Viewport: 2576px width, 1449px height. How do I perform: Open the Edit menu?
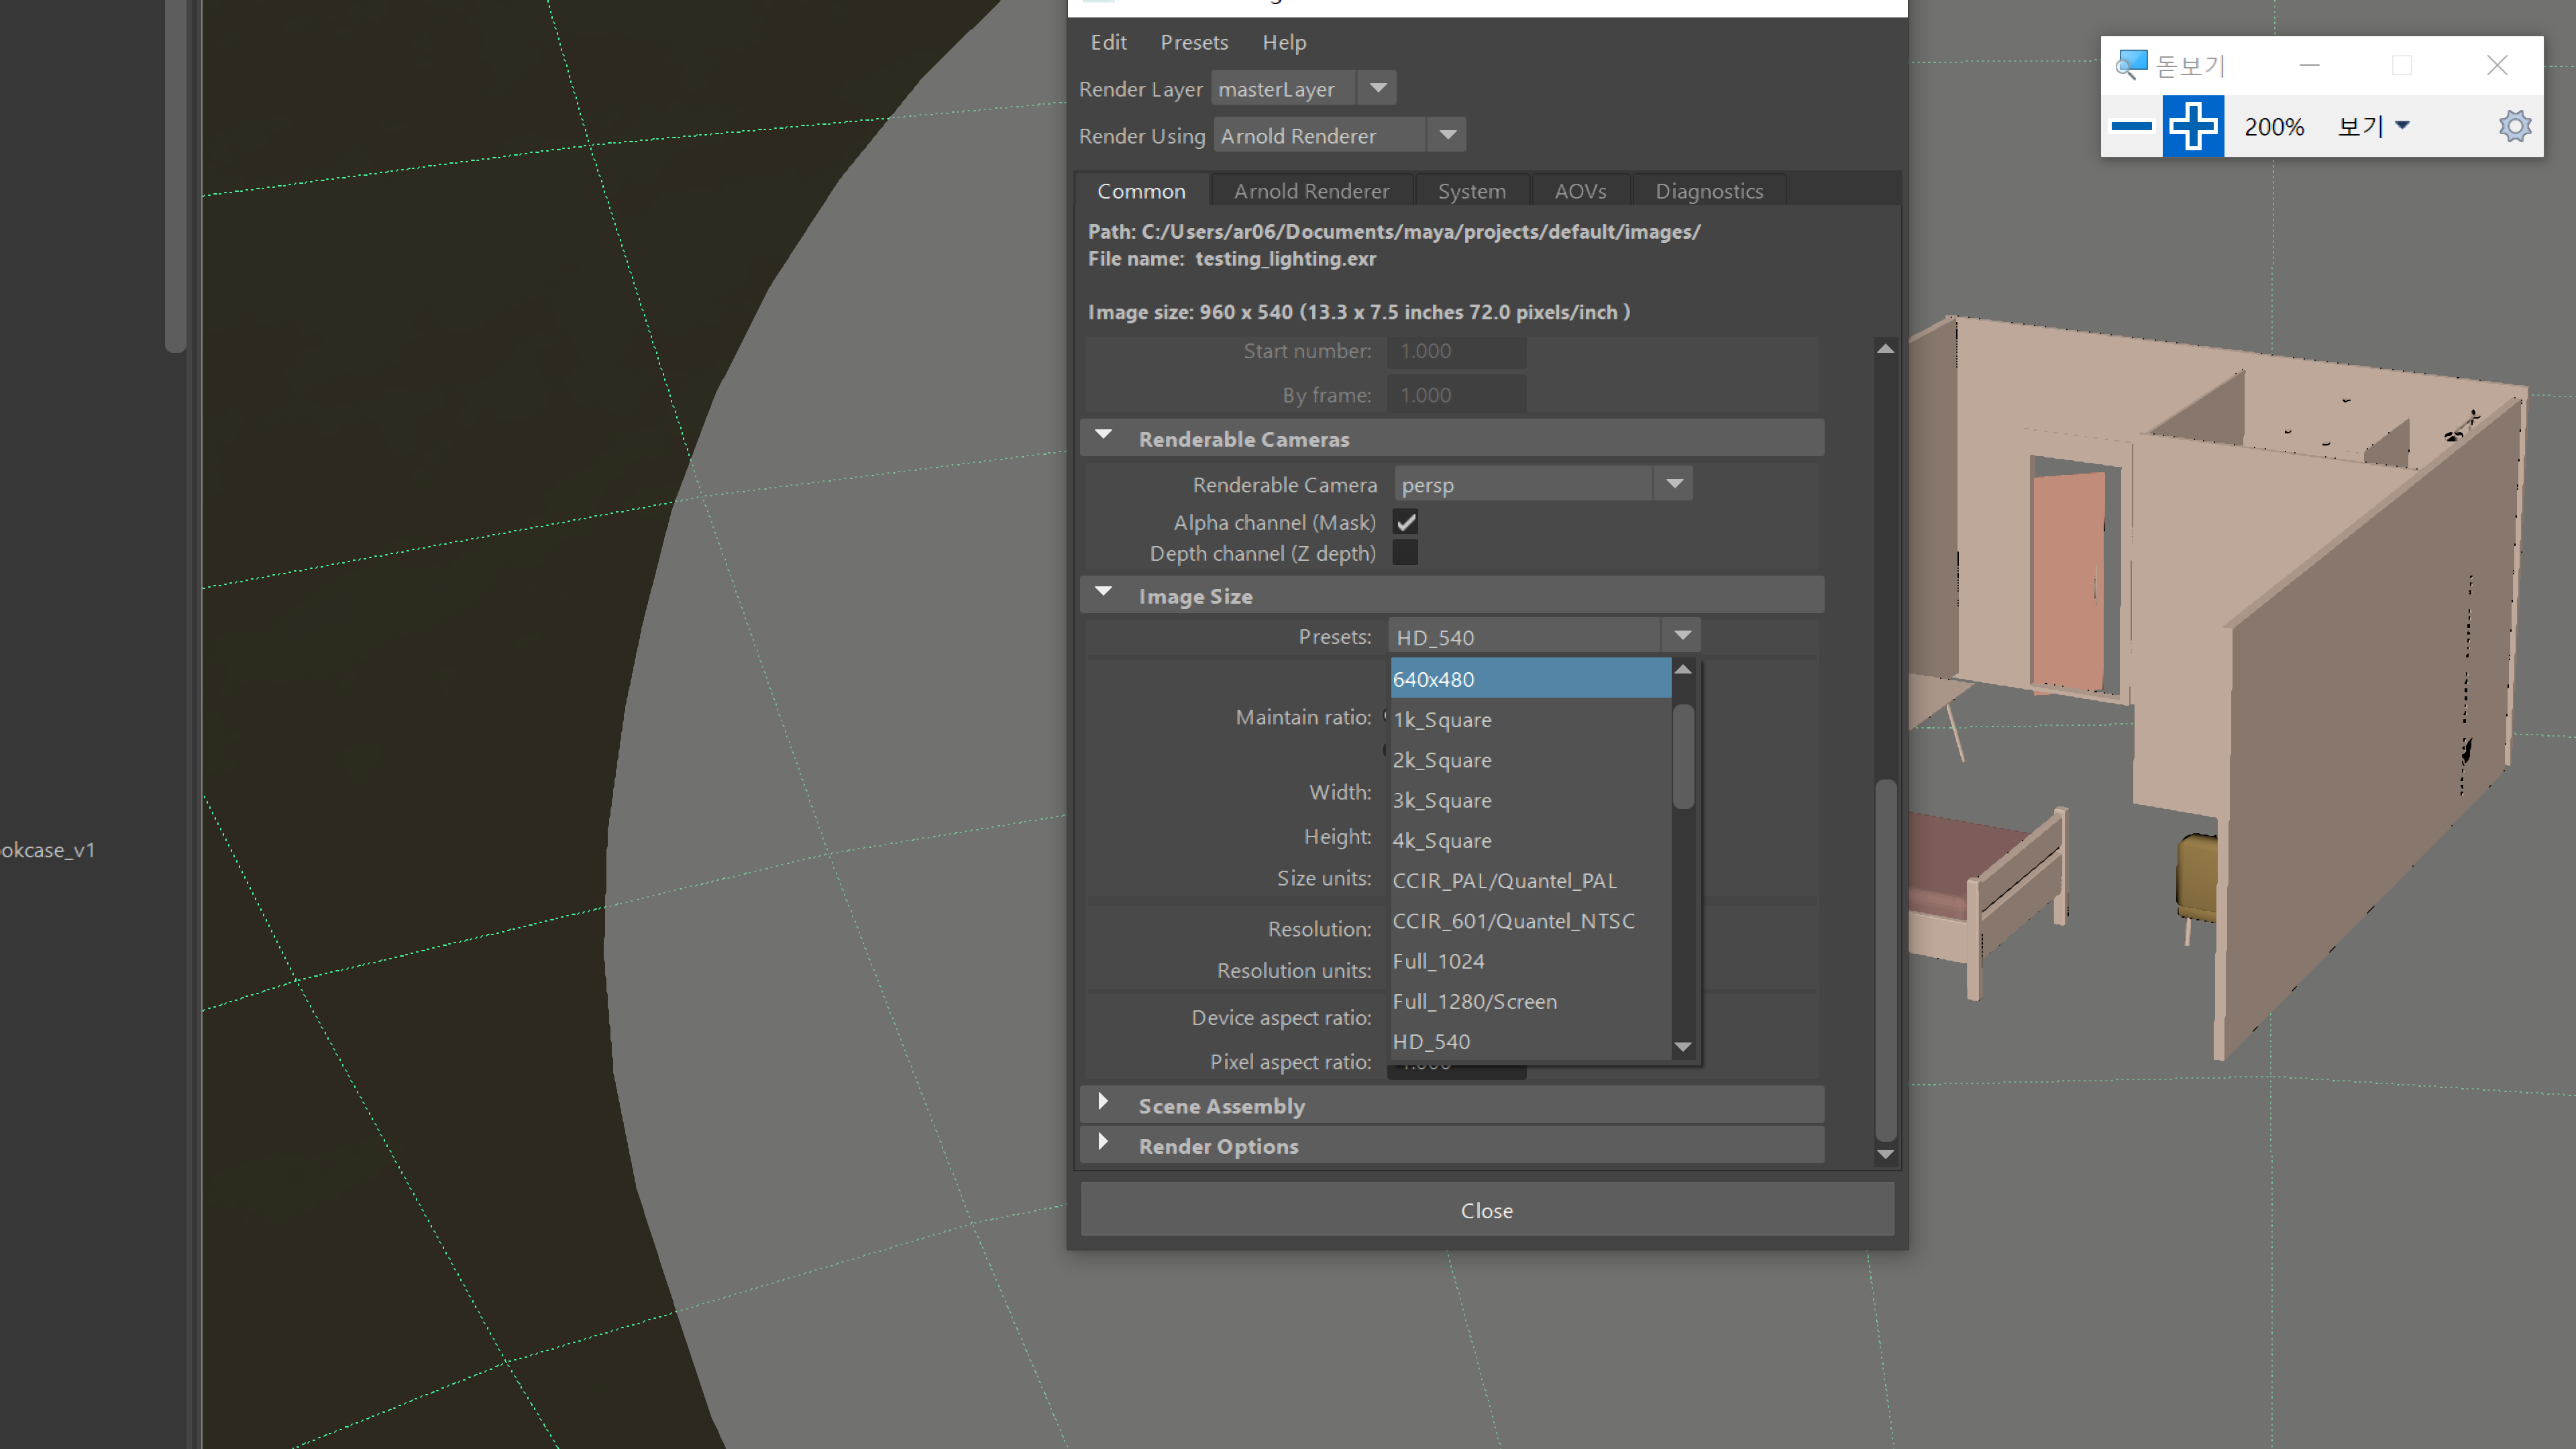(x=1108, y=42)
